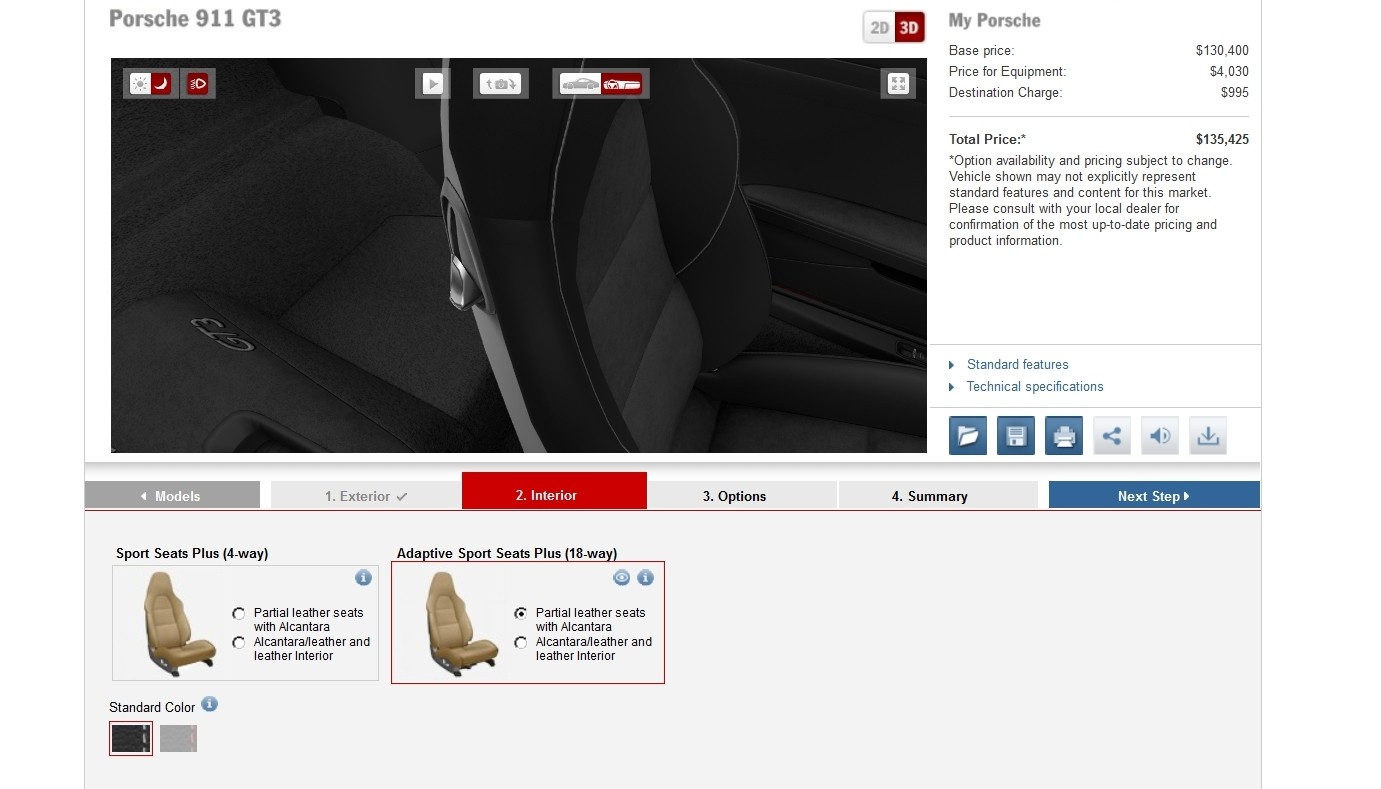Switch to exterior car view icon
Image resolution: width=1381 pixels, height=789 pixels.
pyautogui.click(x=580, y=84)
